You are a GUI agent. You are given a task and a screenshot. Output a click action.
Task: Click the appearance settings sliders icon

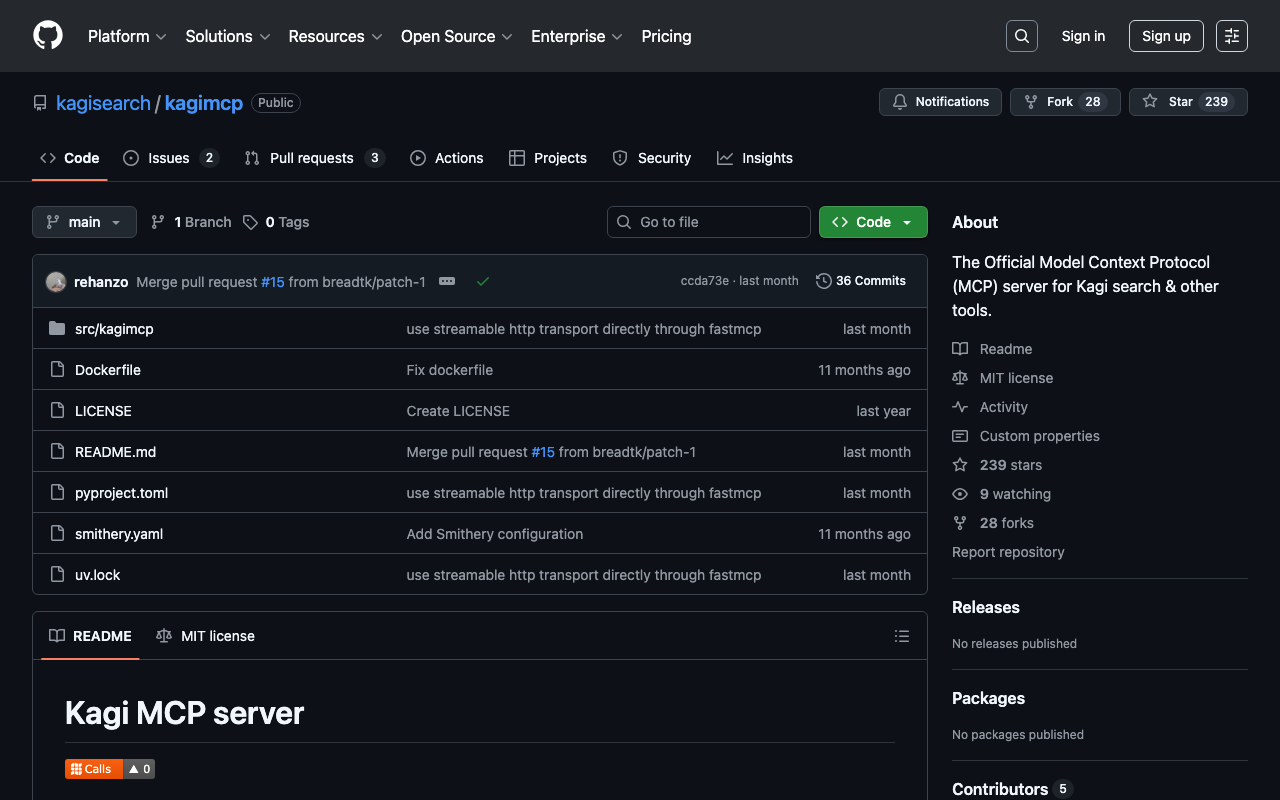[1231, 36]
